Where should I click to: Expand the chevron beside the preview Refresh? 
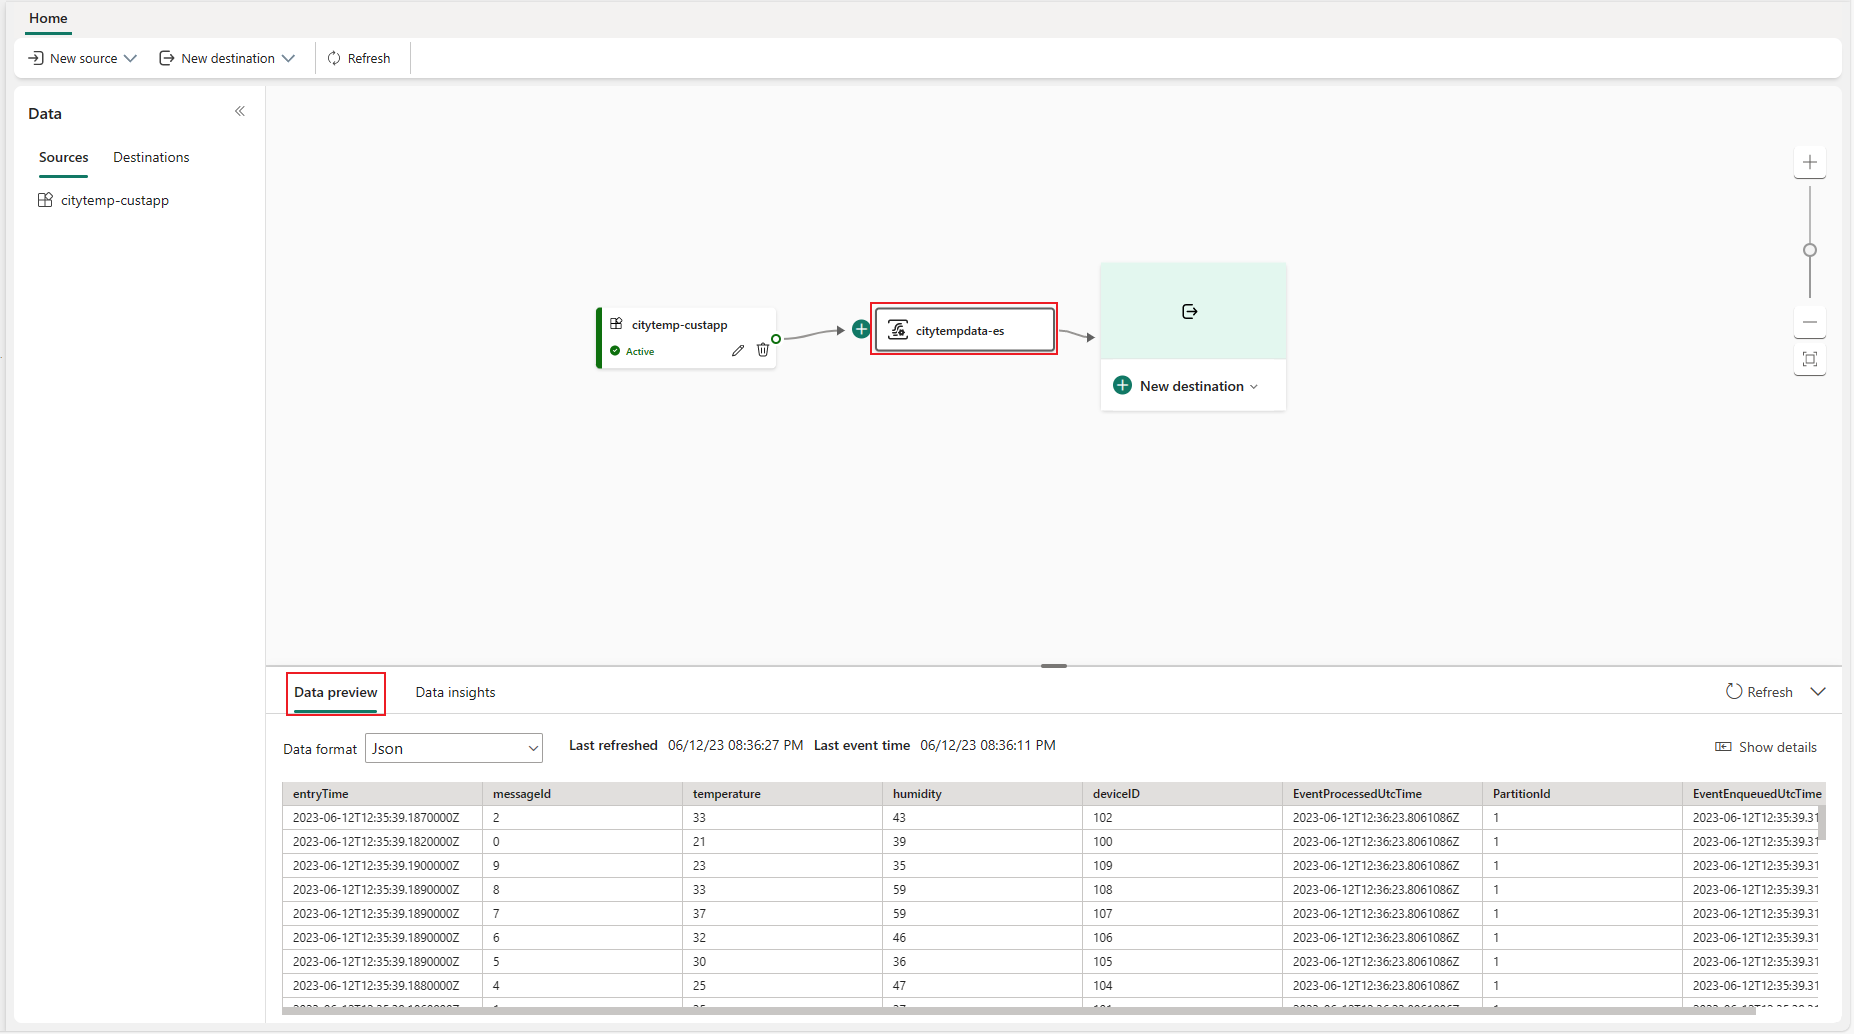click(x=1818, y=692)
